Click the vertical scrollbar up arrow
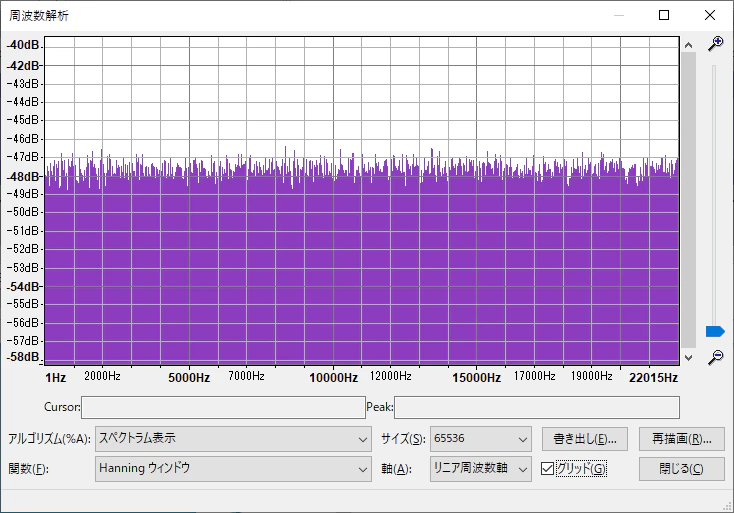The image size is (734, 513). (688, 45)
